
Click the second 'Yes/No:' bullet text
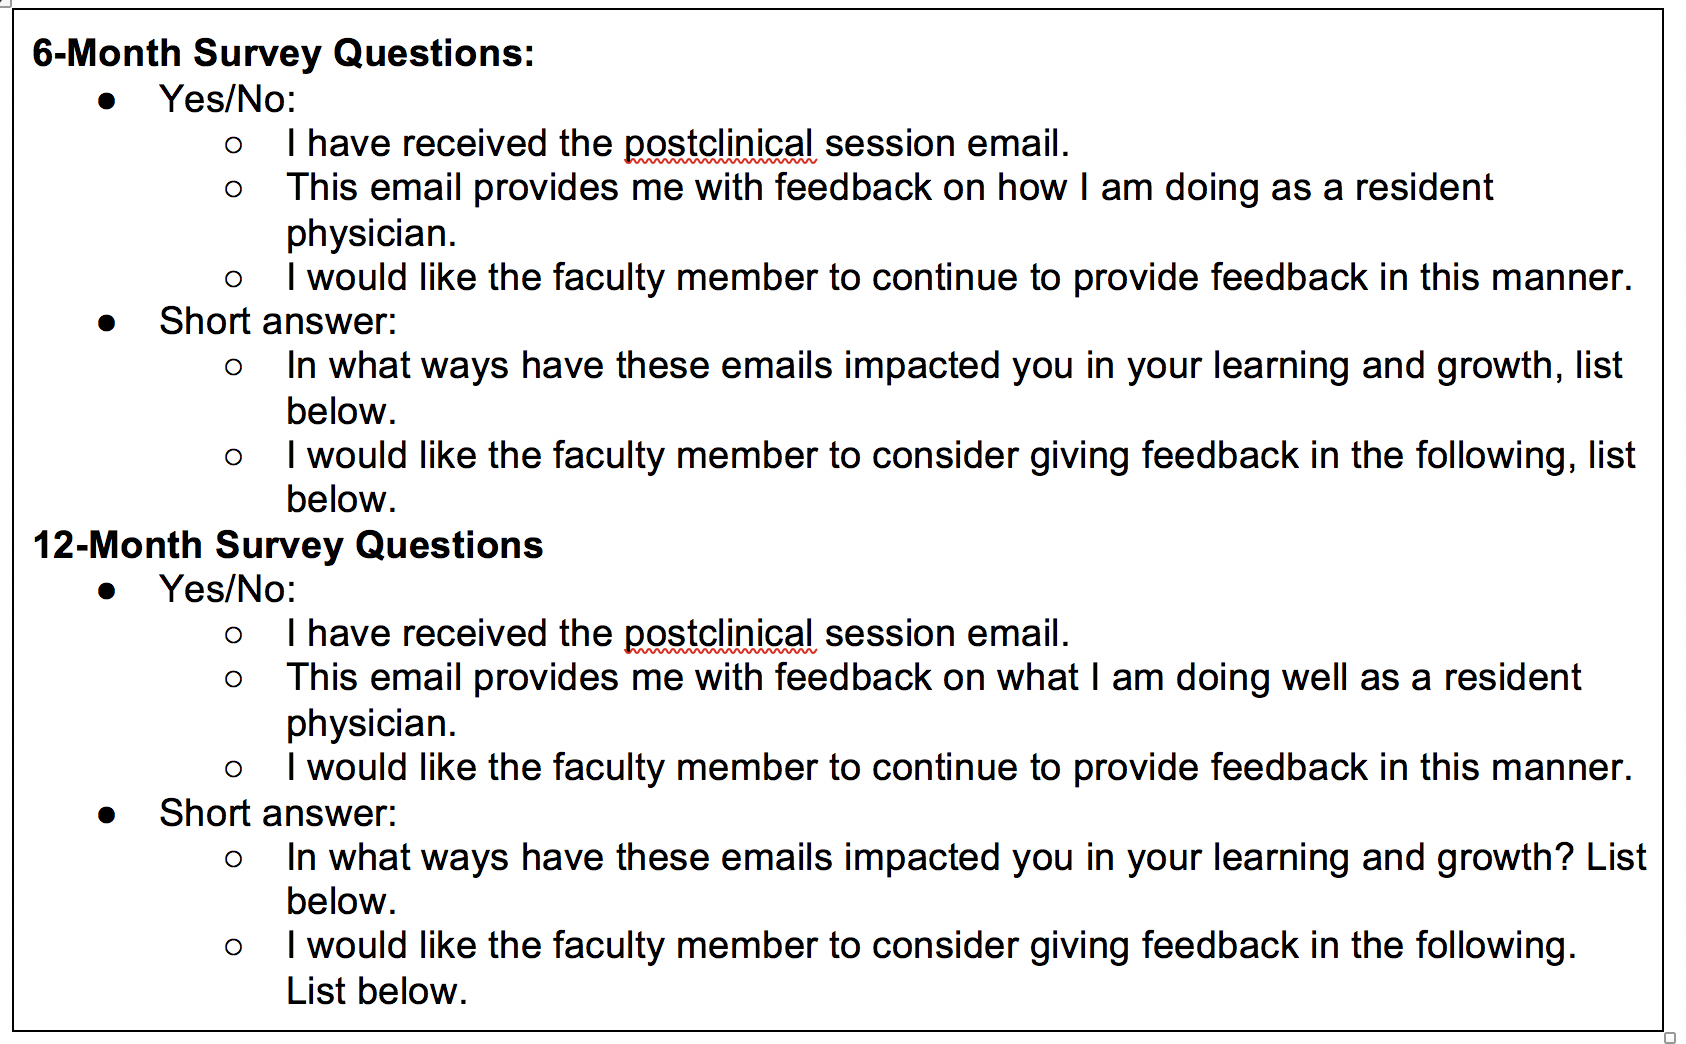228,589
